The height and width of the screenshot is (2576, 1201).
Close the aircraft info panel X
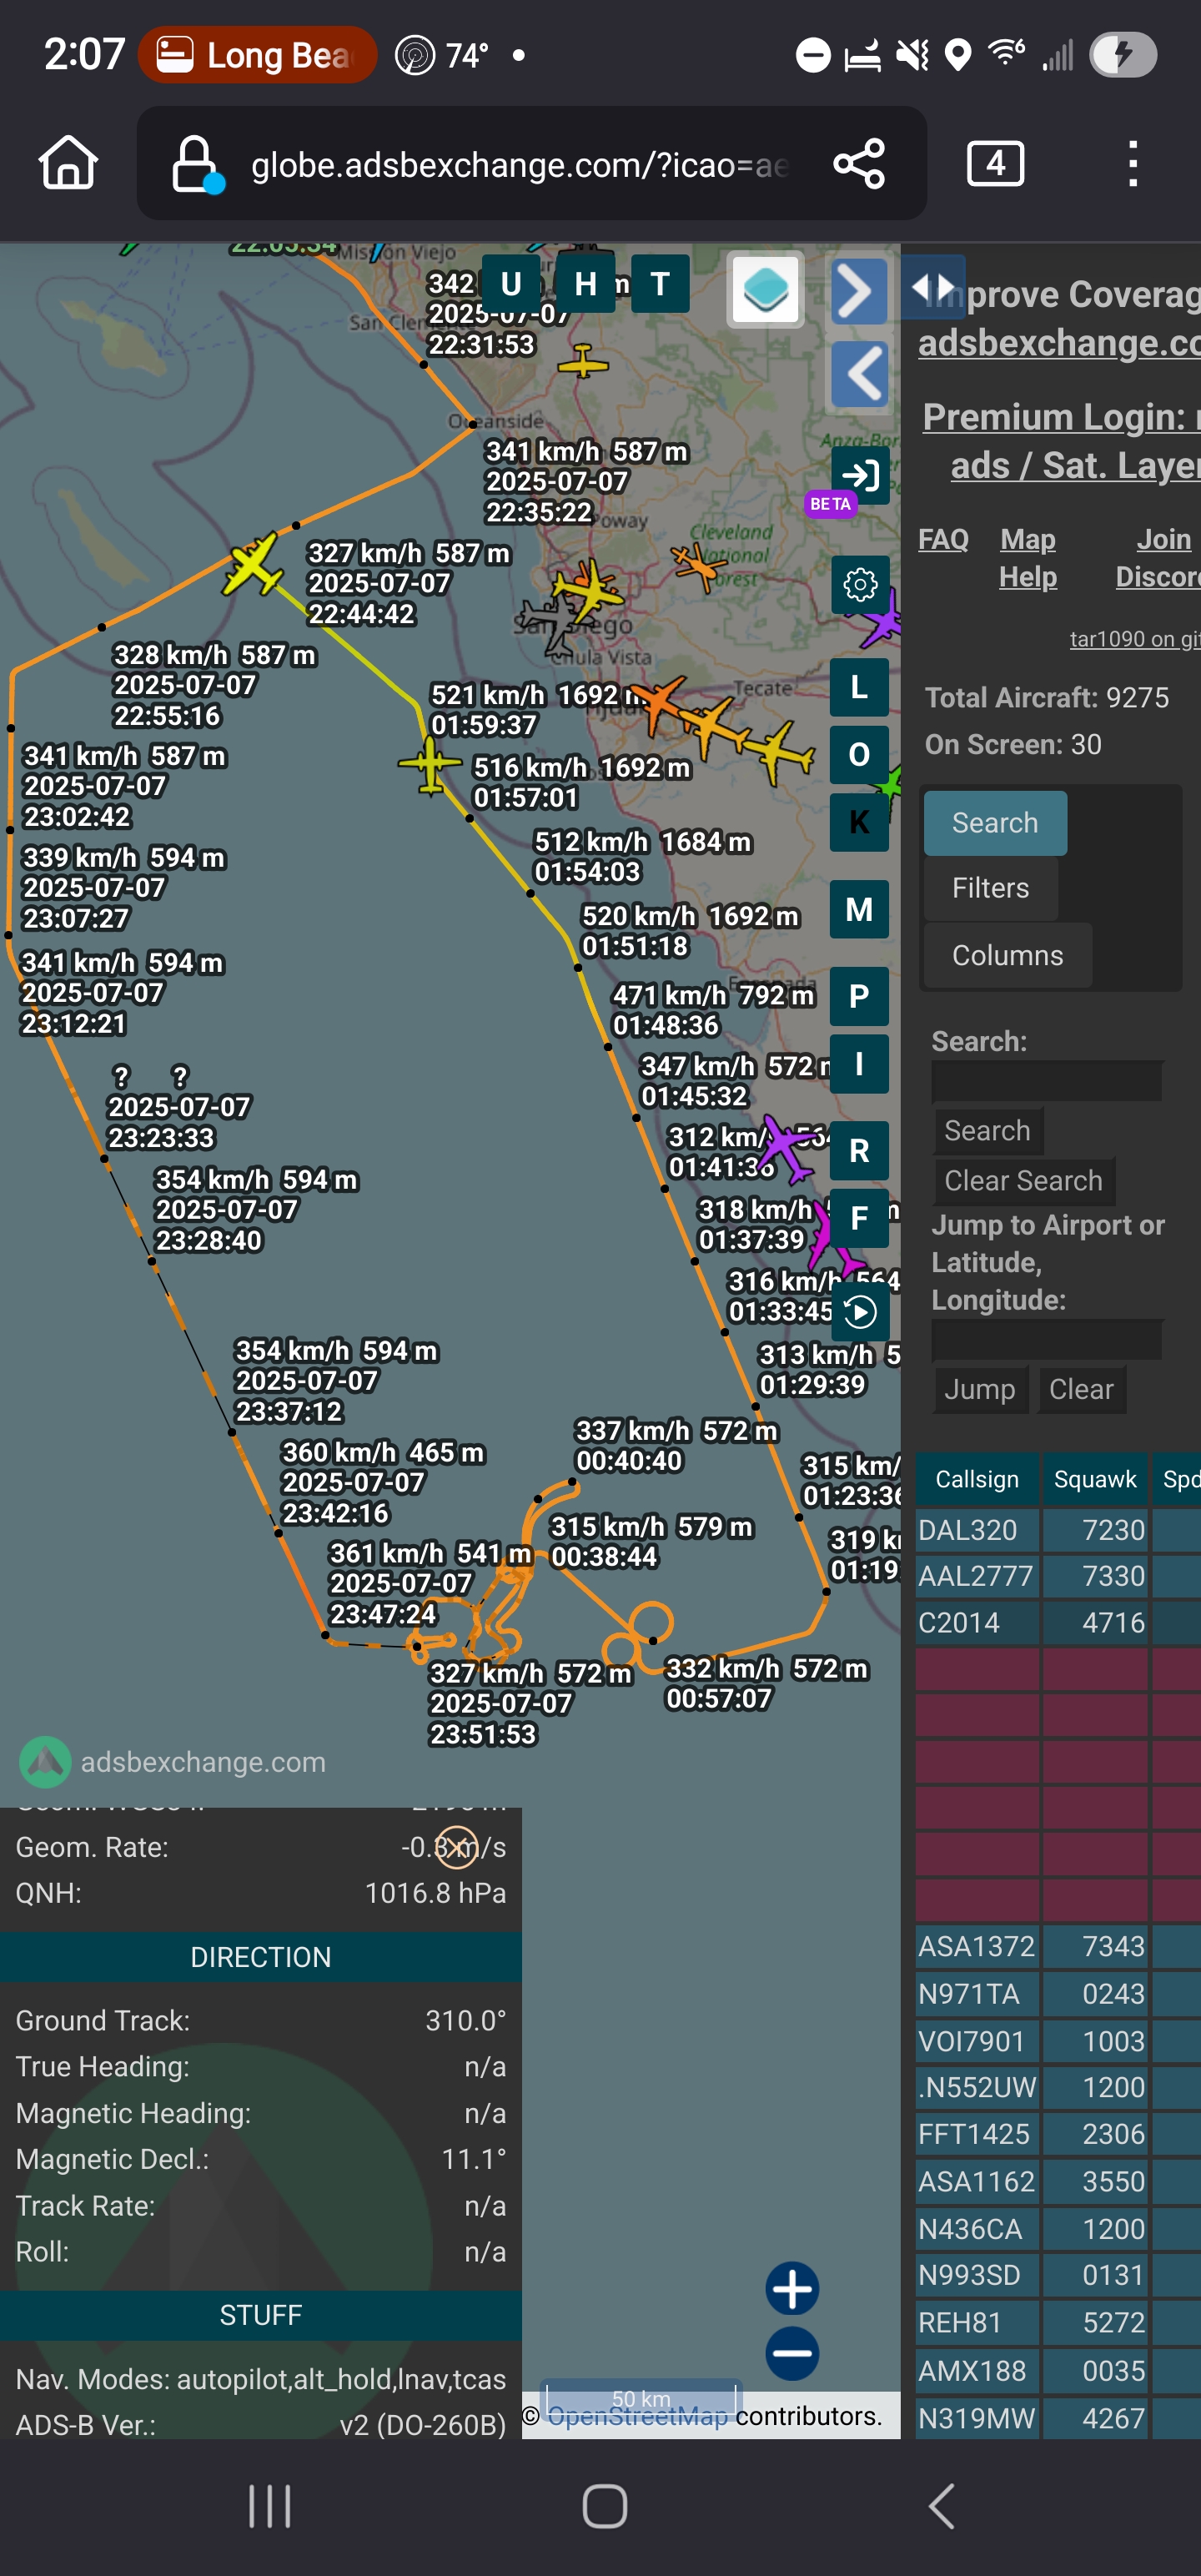[x=458, y=1847]
